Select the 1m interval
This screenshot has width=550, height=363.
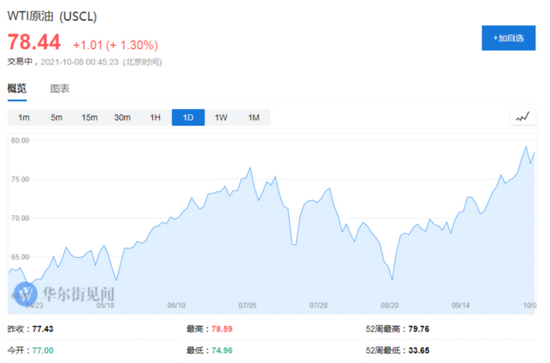pyautogui.click(x=24, y=117)
